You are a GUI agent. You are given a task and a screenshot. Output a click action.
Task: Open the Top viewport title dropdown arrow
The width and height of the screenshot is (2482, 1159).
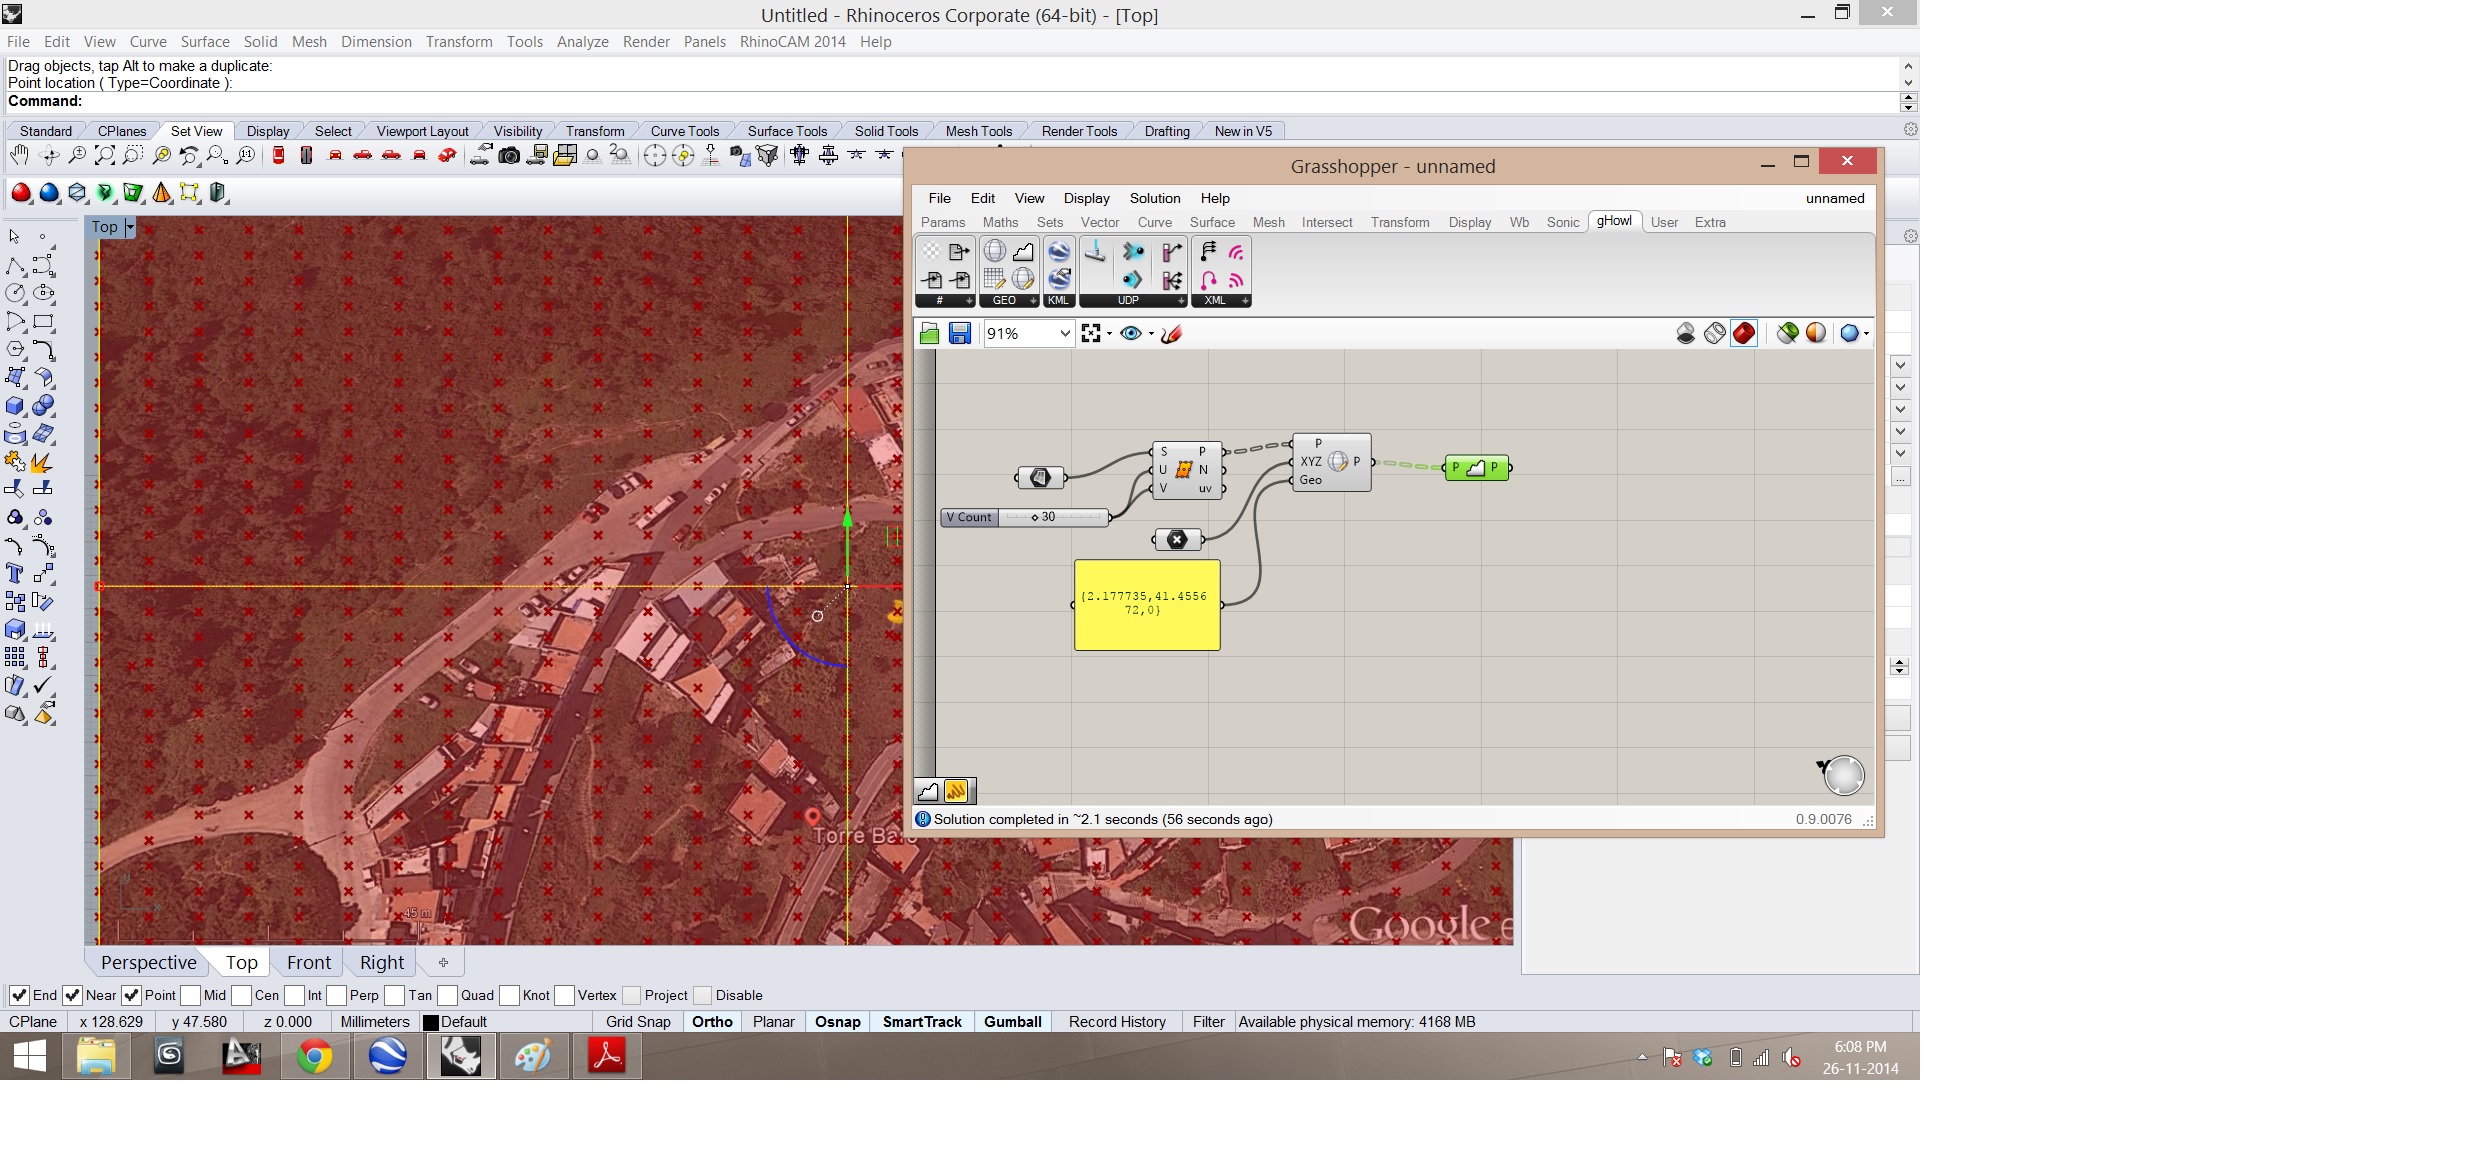tap(130, 227)
